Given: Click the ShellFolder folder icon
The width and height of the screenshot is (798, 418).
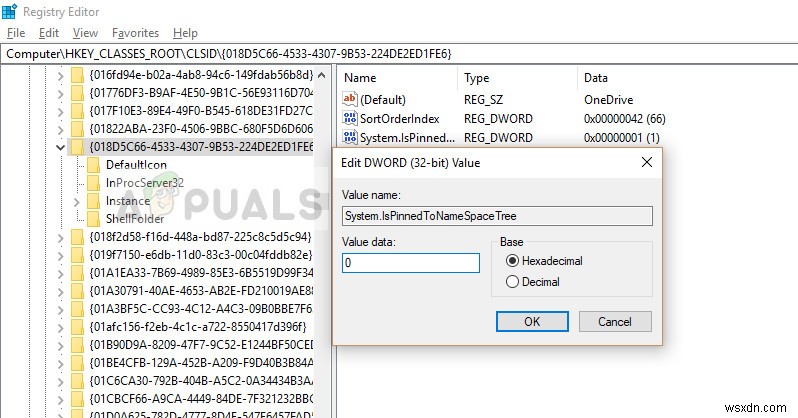Looking at the screenshot, I should pos(94,219).
